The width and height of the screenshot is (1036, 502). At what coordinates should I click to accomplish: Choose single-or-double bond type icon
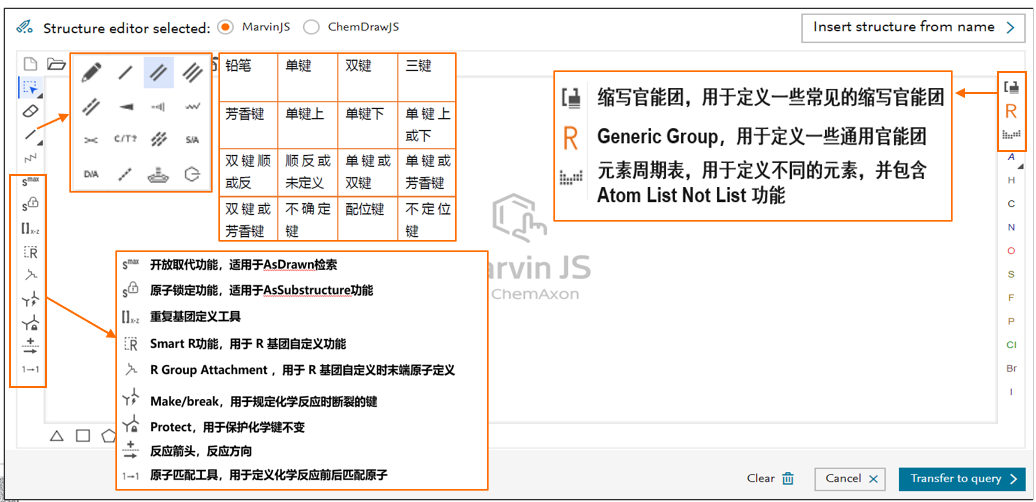click(159, 139)
